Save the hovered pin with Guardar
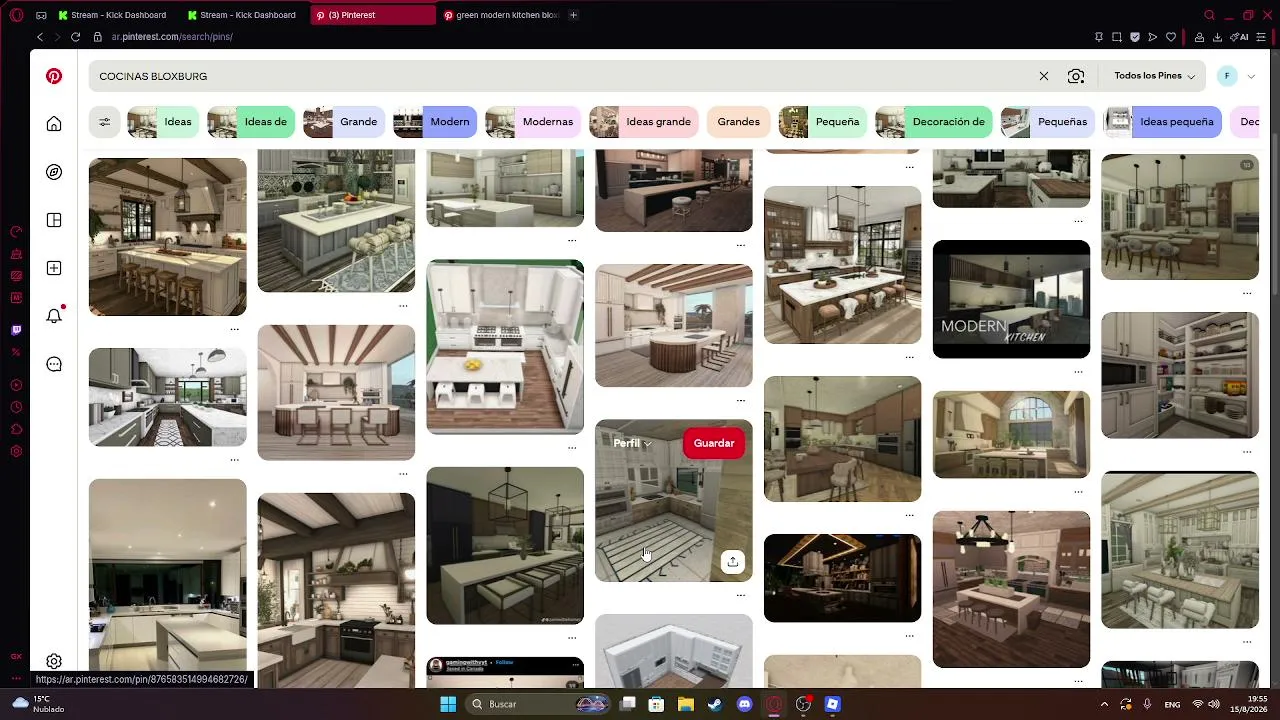This screenshot has width=1280, height=720. 714,443
